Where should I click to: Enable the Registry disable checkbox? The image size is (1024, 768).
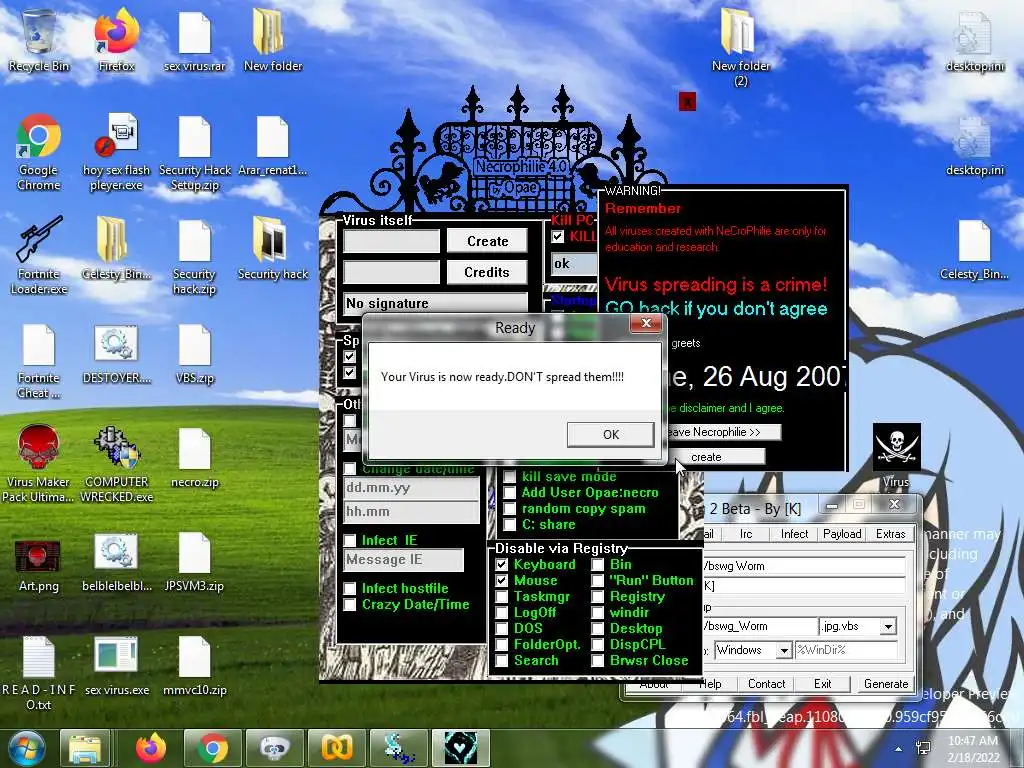click(x=598, y=596)
